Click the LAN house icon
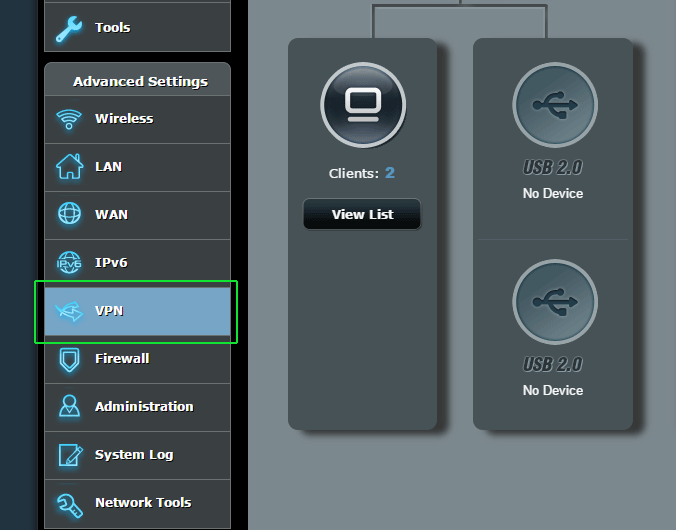Screen dimensions: 676x530 (69, 166)
